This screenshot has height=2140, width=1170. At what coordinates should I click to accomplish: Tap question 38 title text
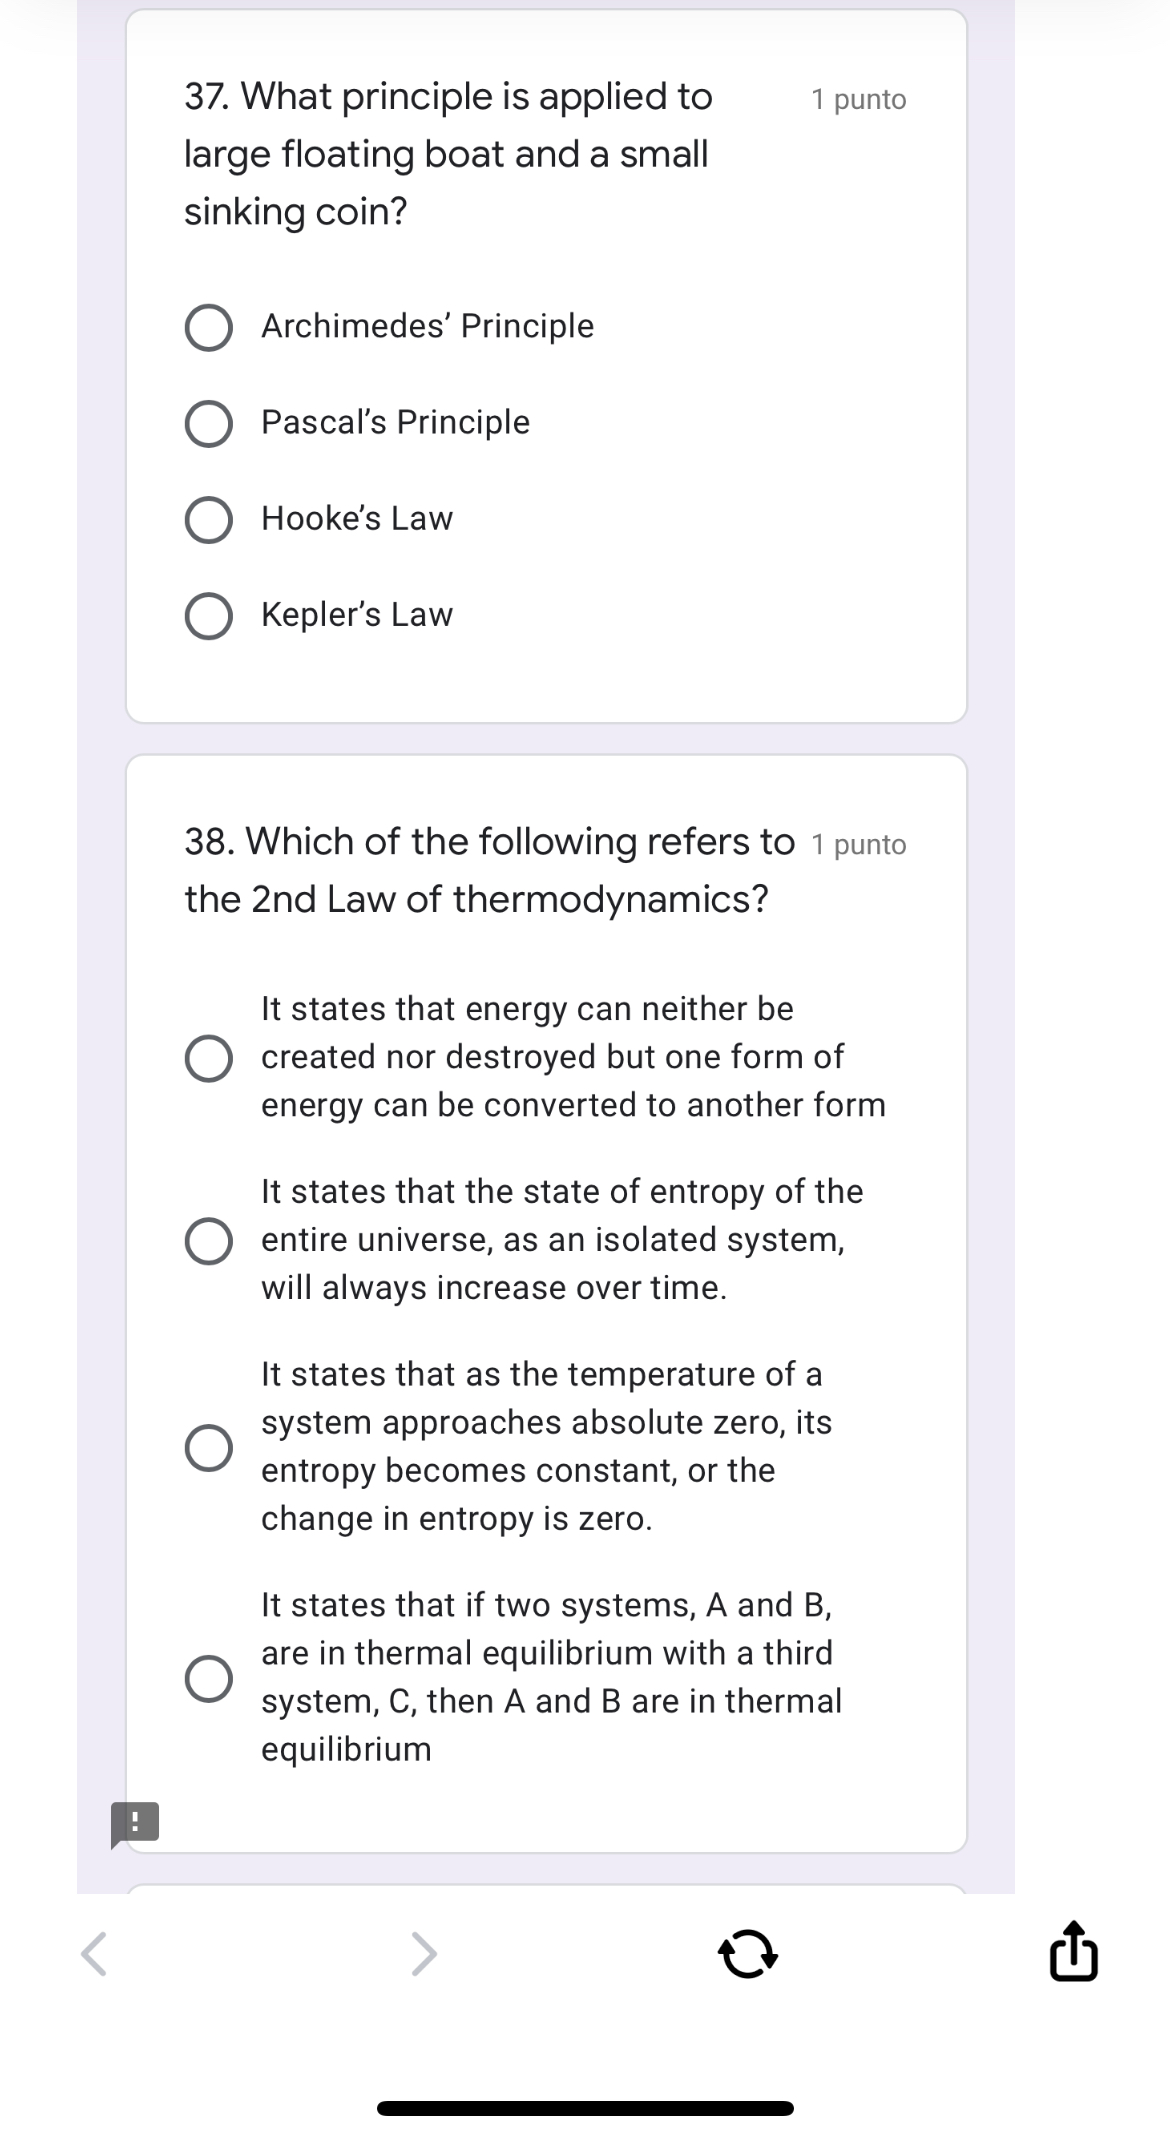point(489,870)
